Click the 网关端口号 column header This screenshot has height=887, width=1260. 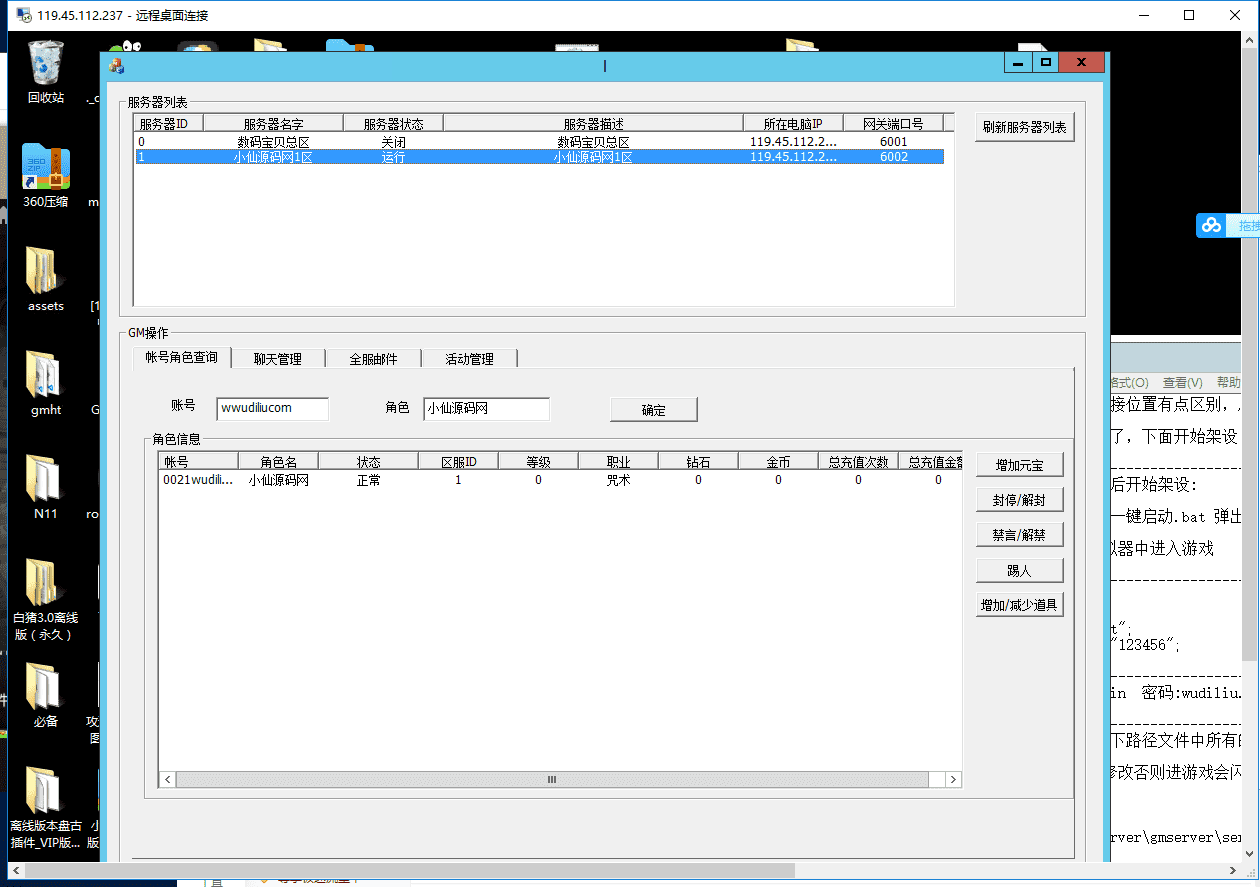click(x=893, y=124)
